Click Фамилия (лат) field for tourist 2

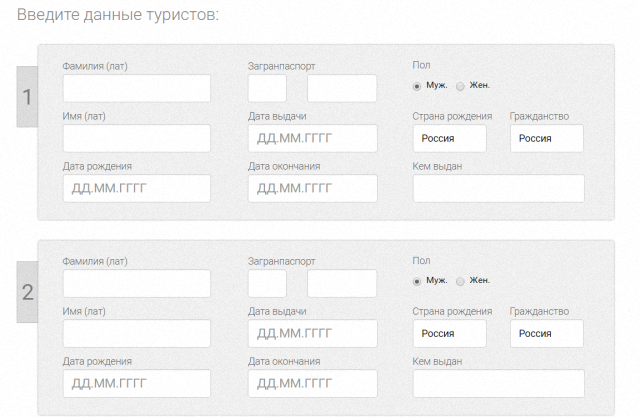[137, 283]
